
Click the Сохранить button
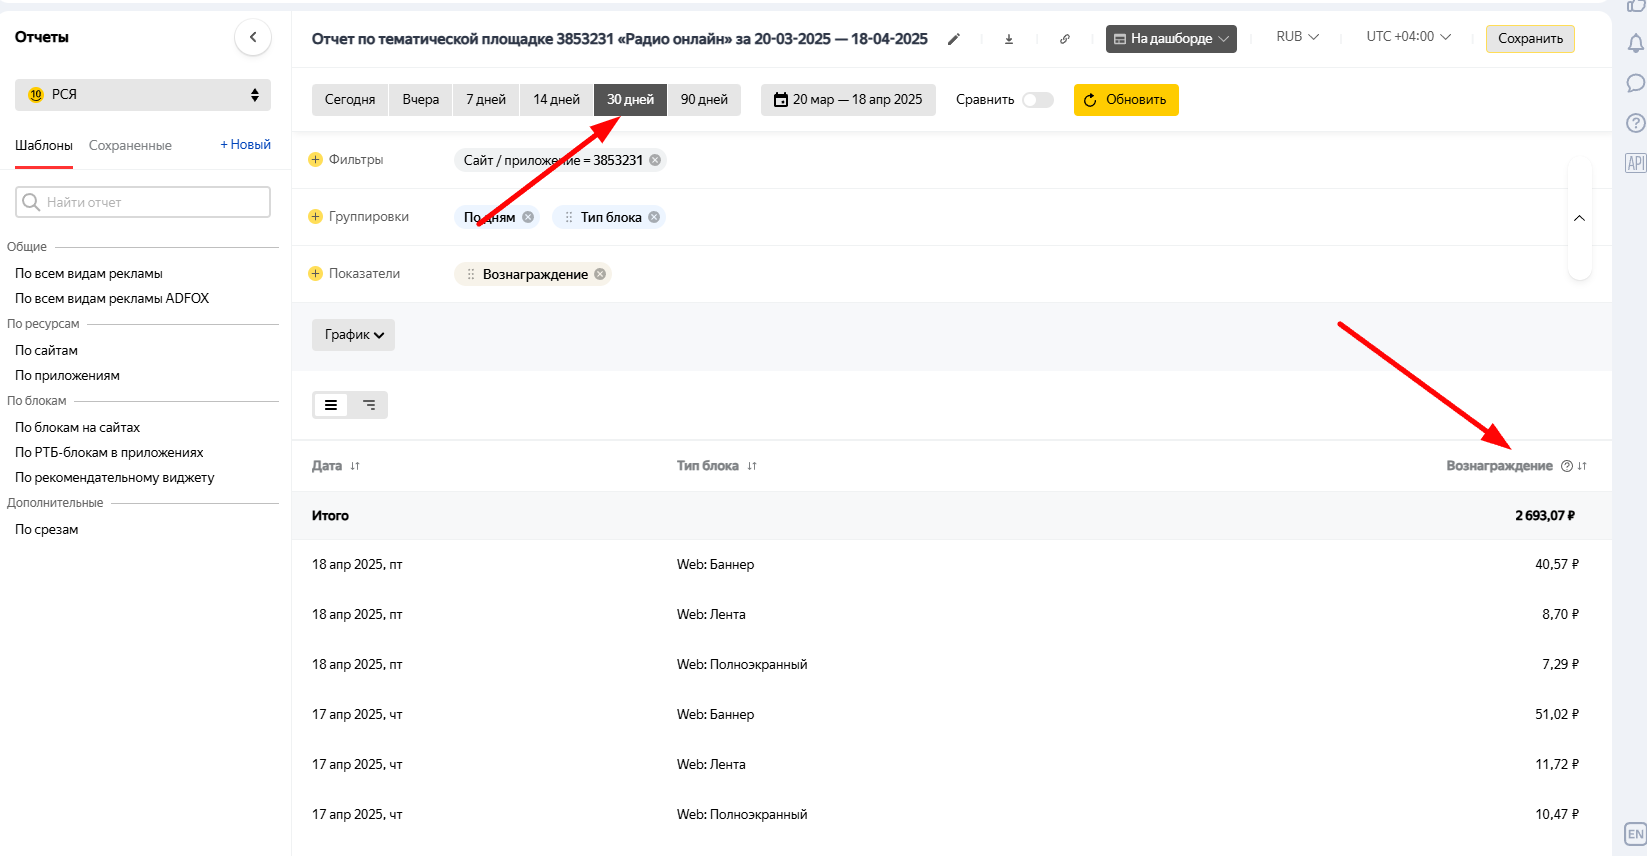[x=1530, y=39]
